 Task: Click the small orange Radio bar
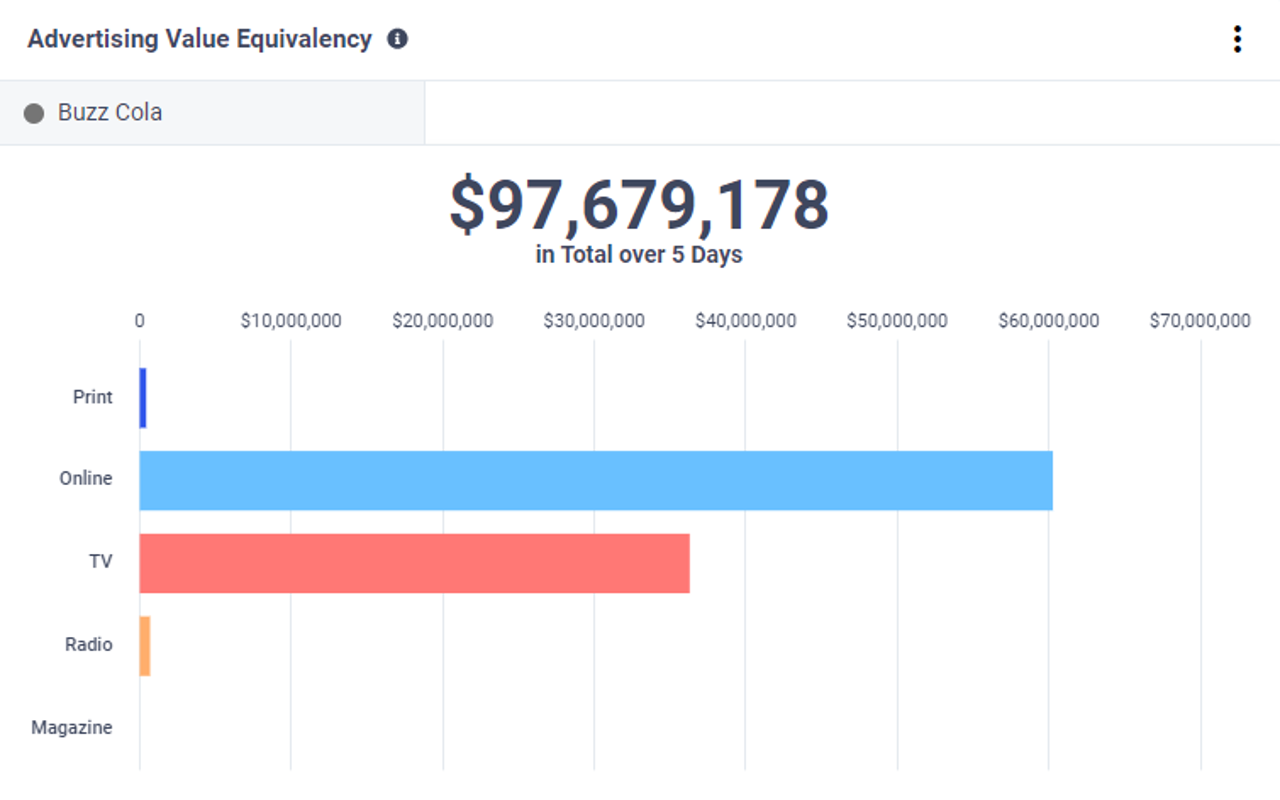point(145,646)
